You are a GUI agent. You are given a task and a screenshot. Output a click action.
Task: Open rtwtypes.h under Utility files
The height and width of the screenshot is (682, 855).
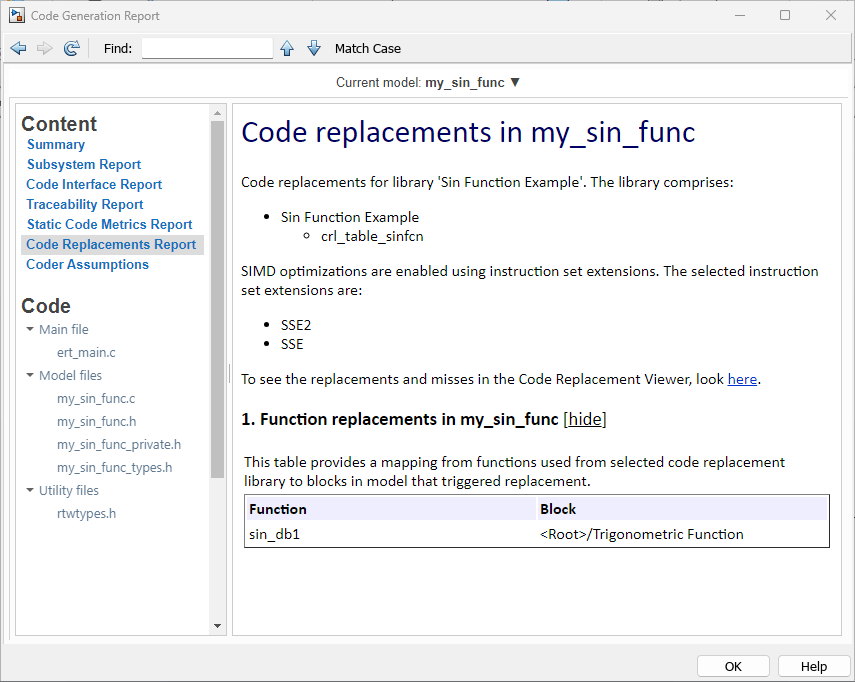(87, 513)
